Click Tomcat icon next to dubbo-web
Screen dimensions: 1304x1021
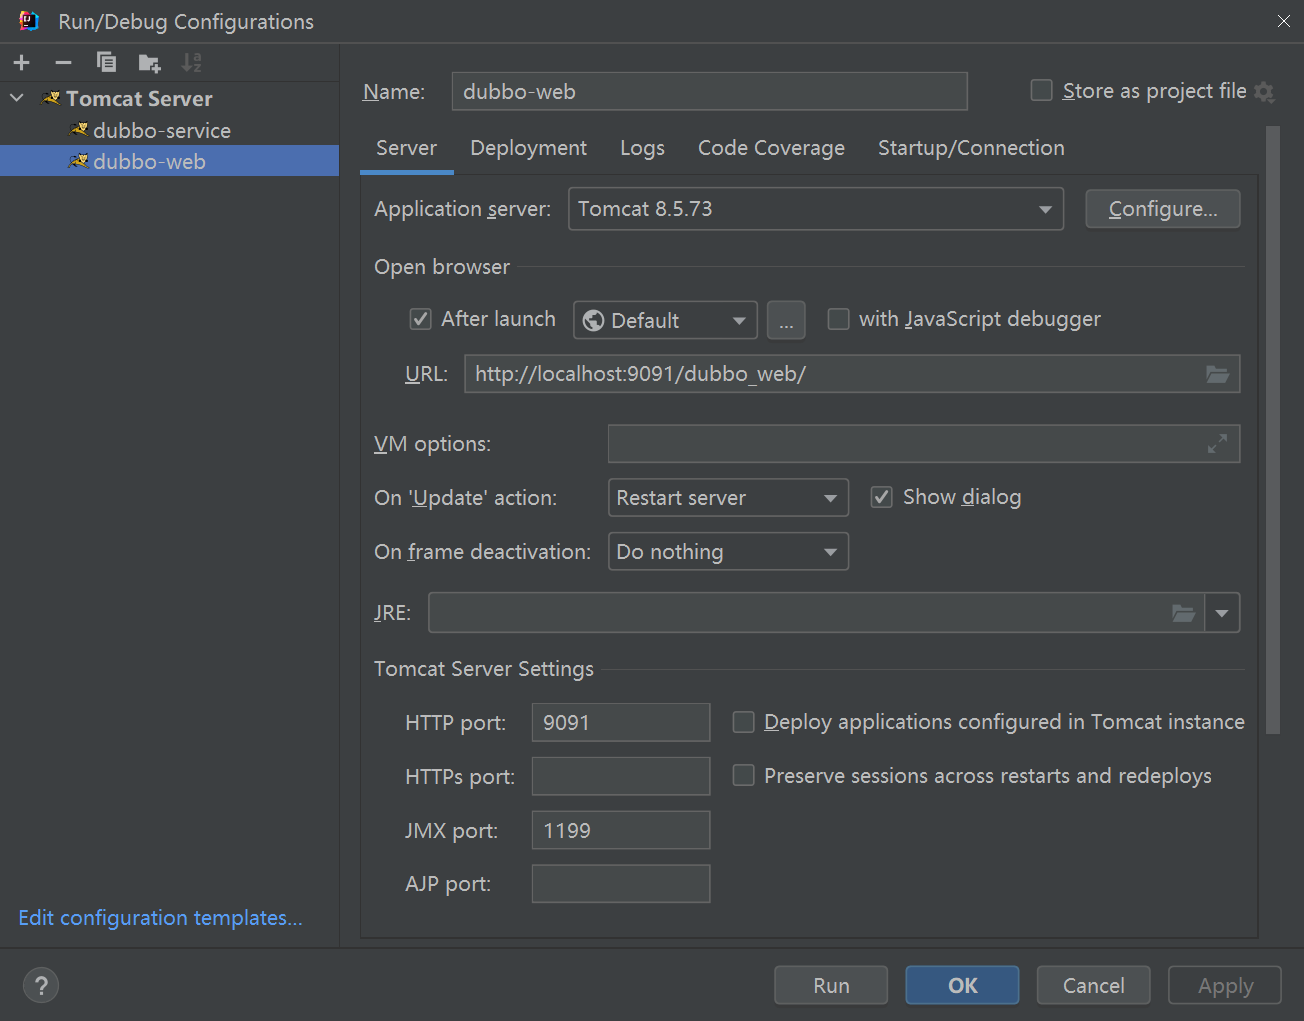[x=79, y=161]
